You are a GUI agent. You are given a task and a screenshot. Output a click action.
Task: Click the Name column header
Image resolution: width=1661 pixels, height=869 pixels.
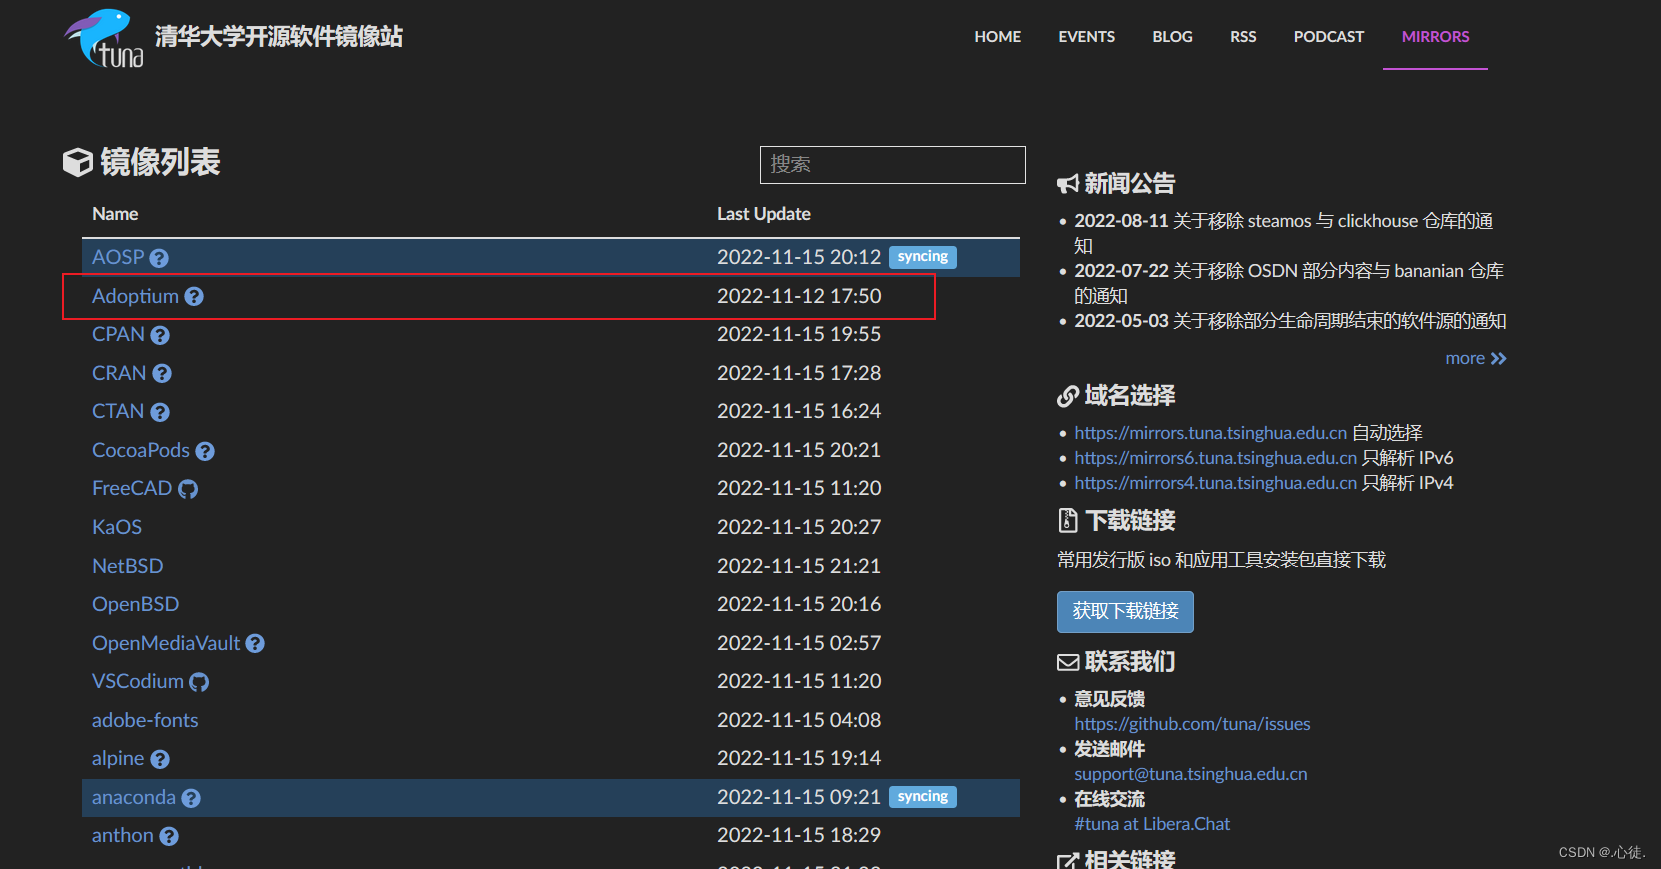pyautogui.click(x=115, y=214)
